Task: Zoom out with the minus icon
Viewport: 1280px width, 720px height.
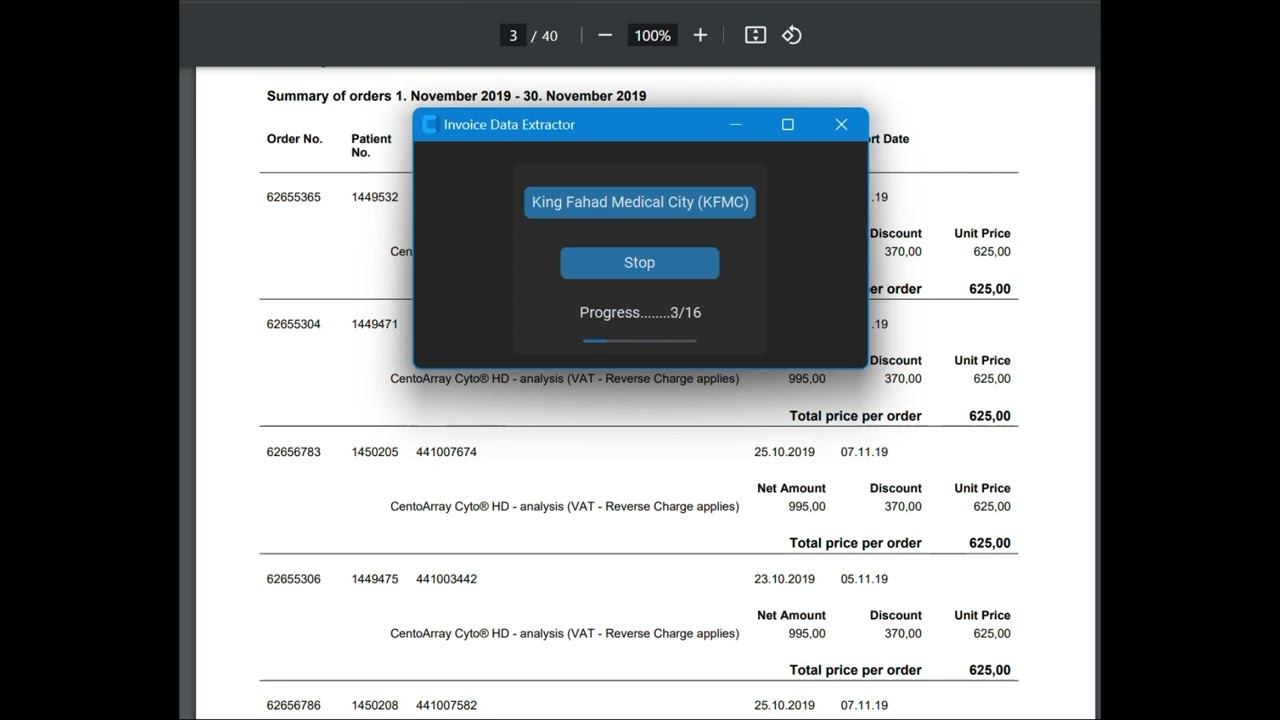Action: [x=605, y=35]
